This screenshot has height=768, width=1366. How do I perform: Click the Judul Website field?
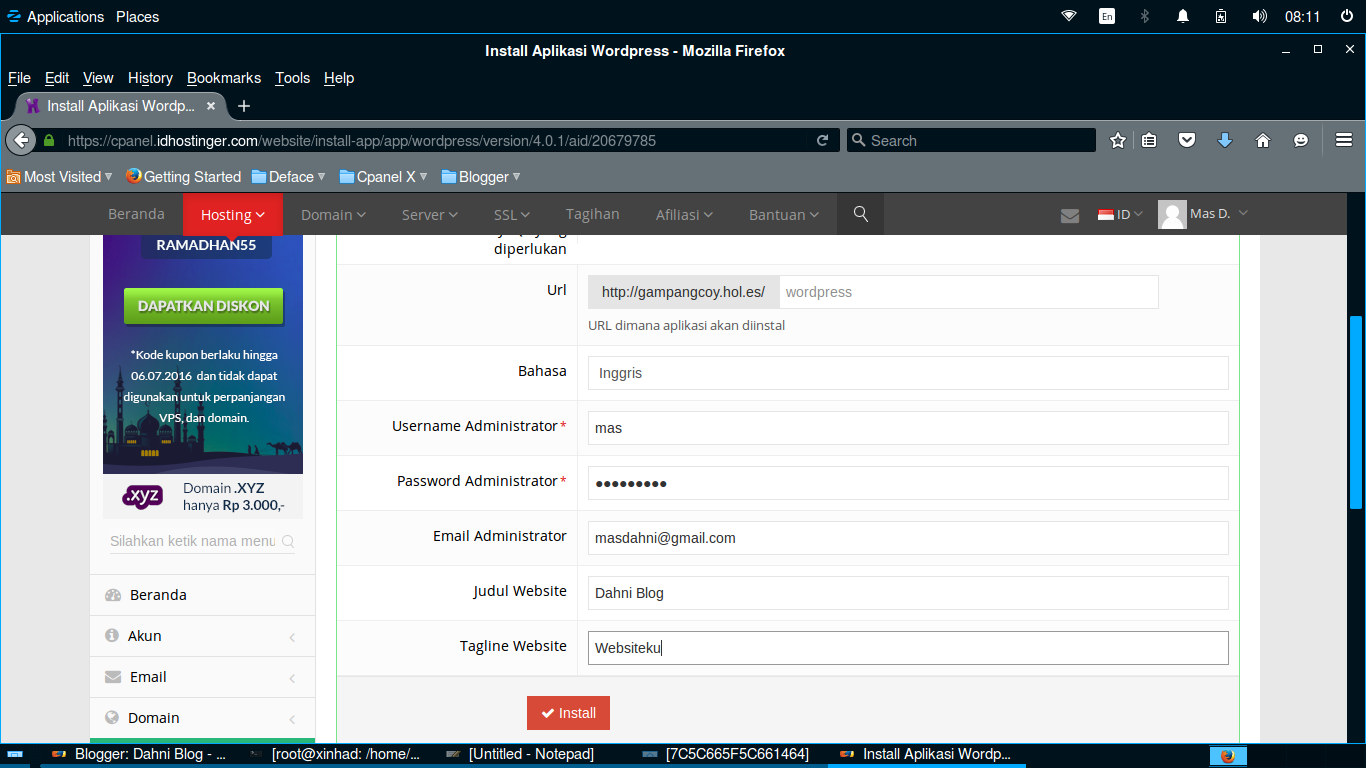tap(908, 593)
